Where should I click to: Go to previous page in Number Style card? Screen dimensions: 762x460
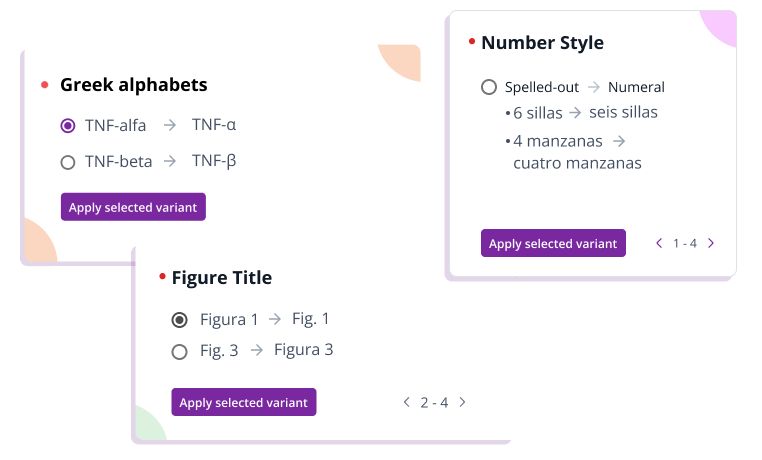pos(659,243)
